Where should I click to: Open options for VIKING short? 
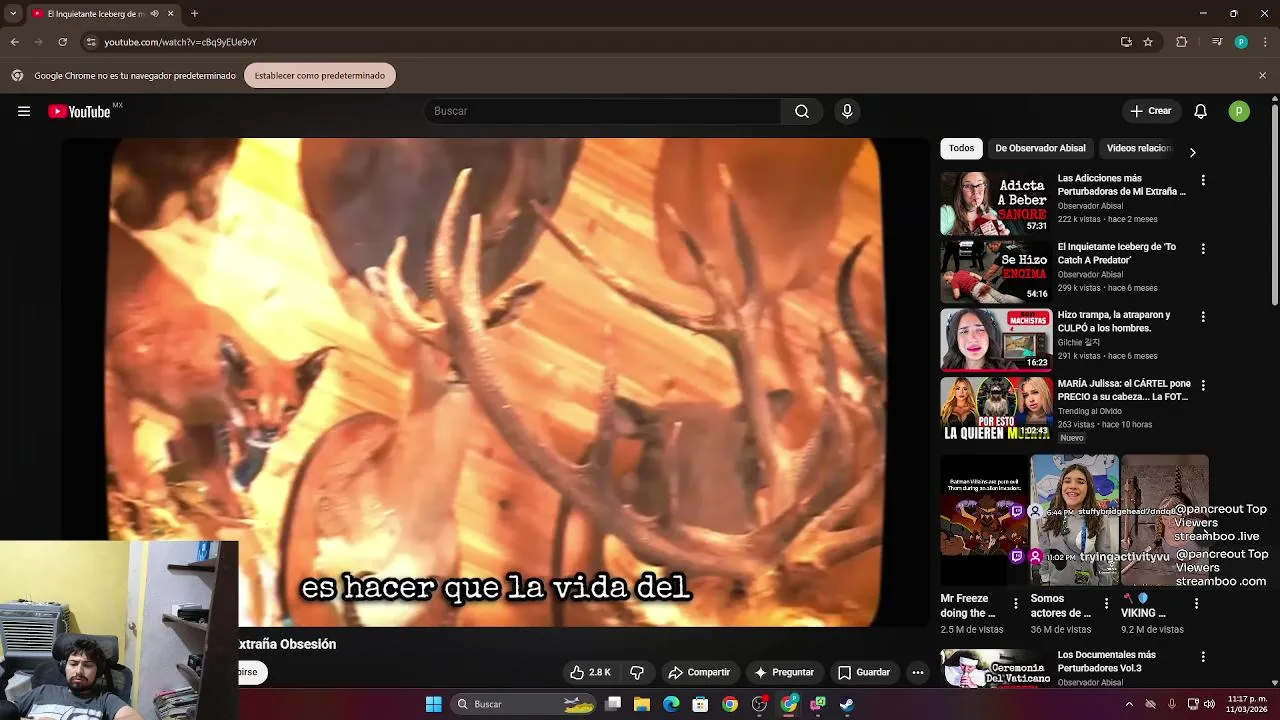pyautogui.click(x=1196, y=604)
